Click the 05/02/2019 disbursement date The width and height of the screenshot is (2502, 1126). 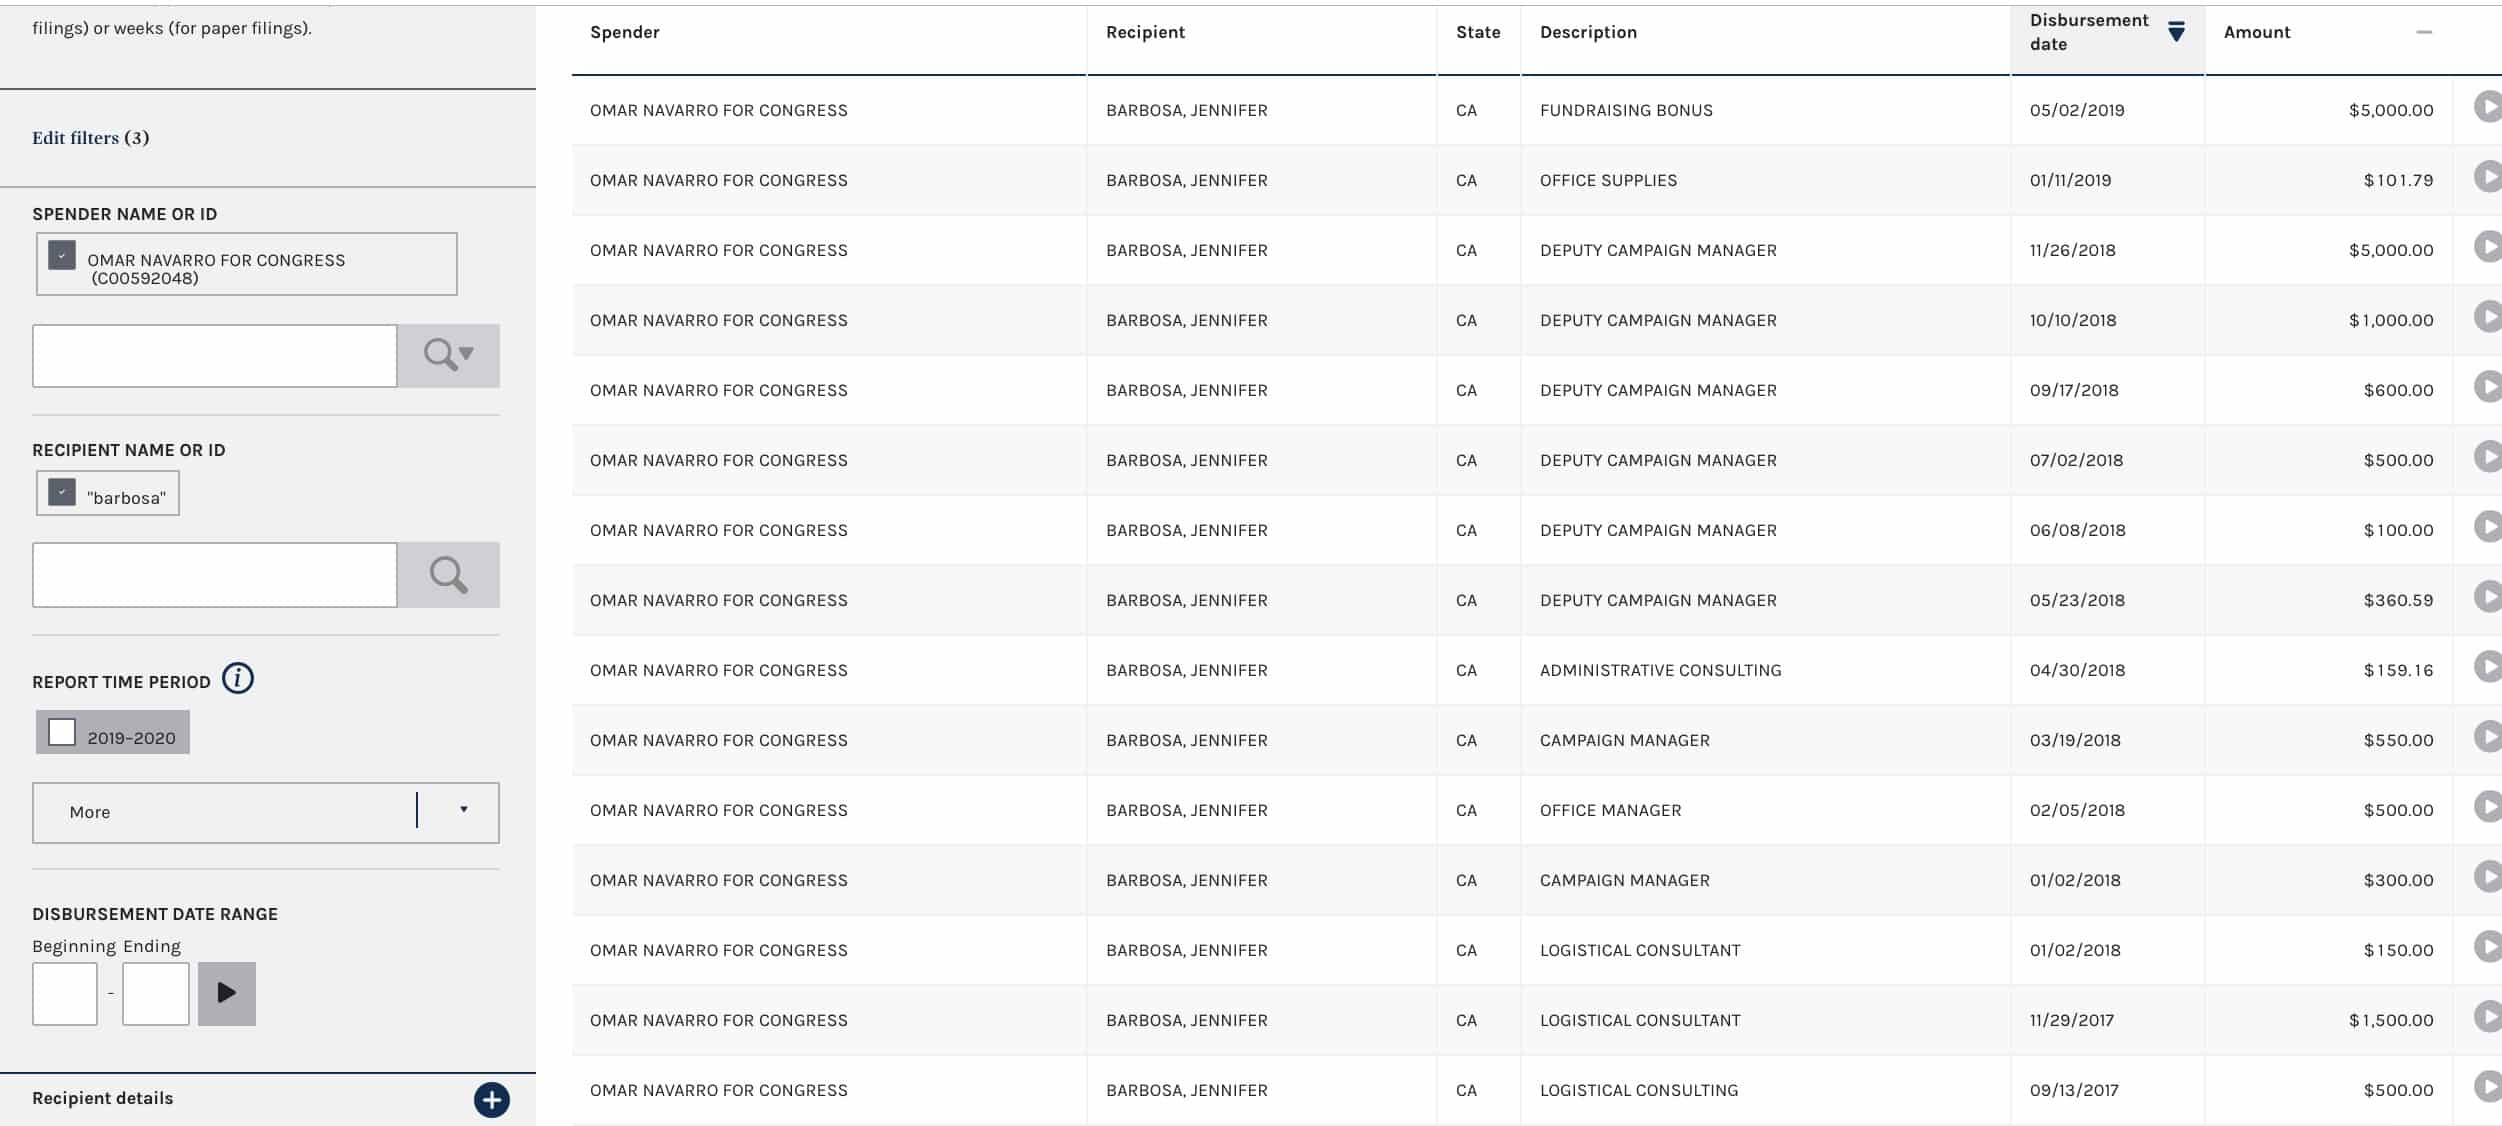click(2077, 110)
